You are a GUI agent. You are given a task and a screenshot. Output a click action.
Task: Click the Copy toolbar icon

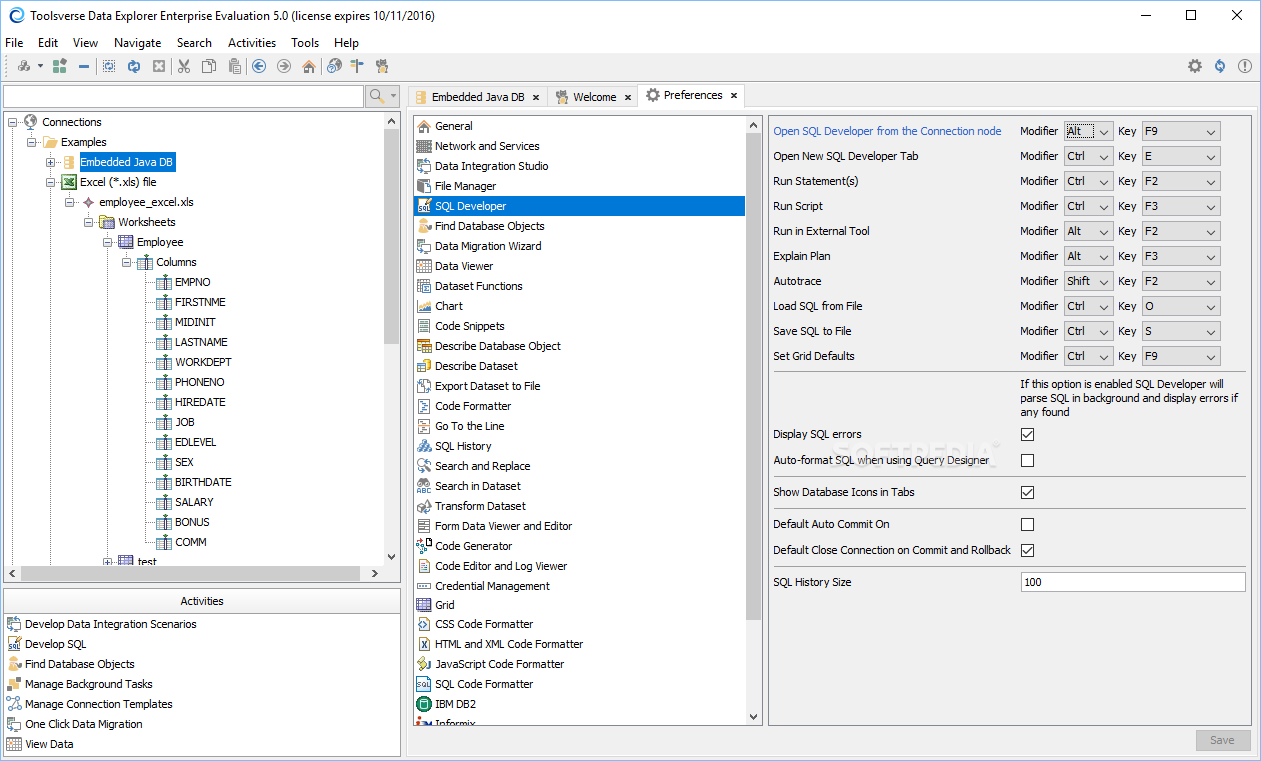[x=209, y=66]
